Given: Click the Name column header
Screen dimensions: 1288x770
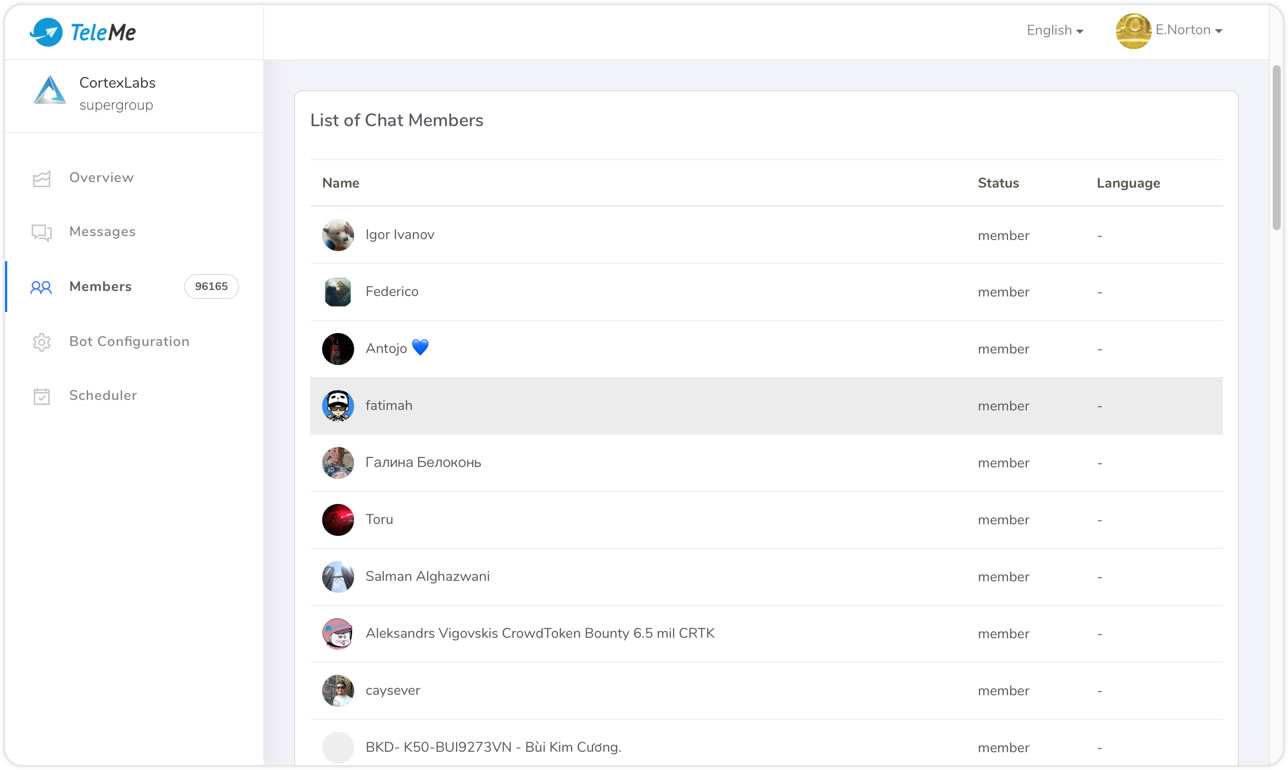Looking at the screenshot, I should (340, 183).
